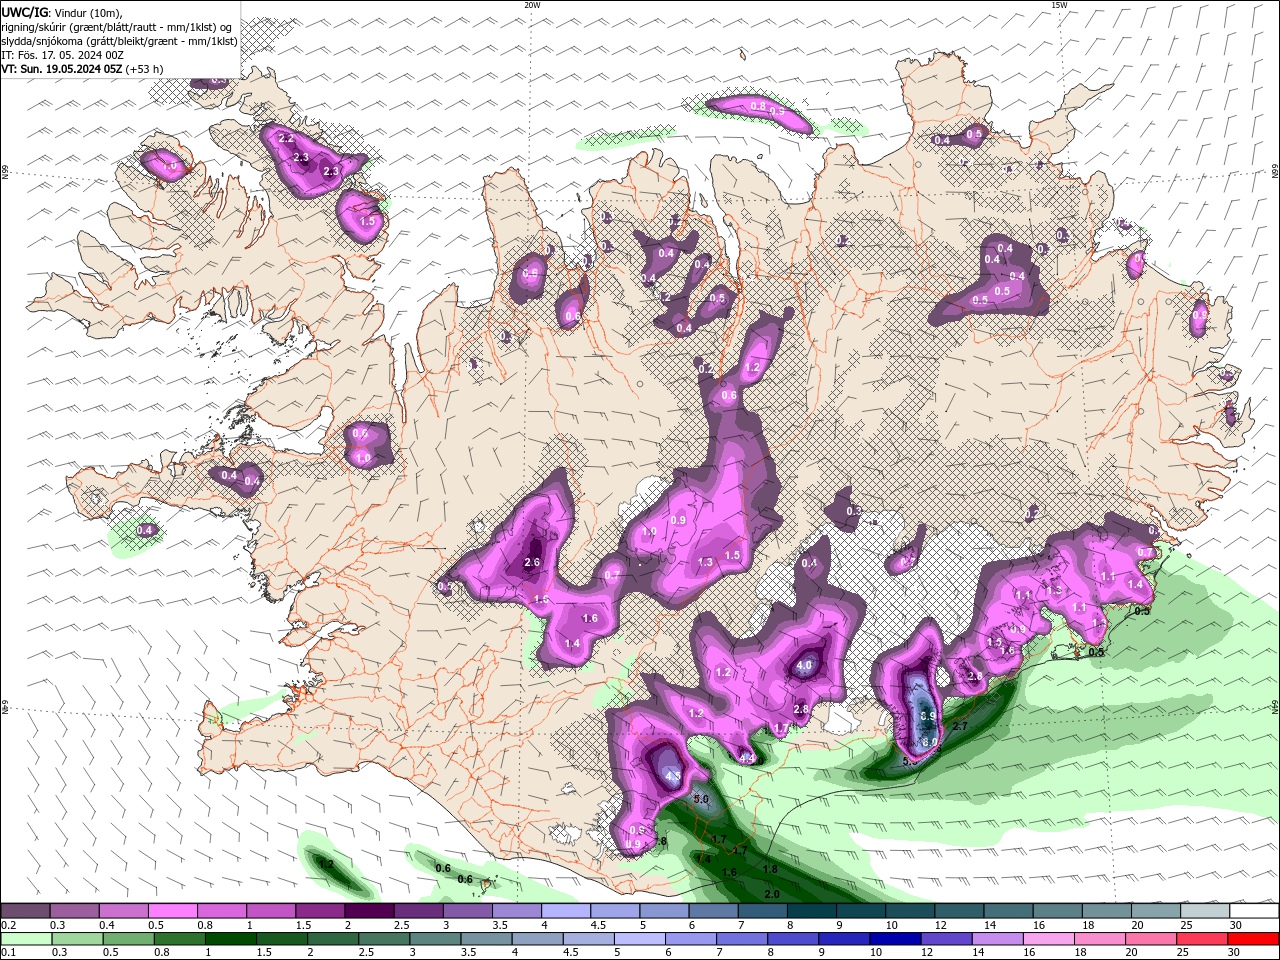Click the 4.0 snowfall value on the map
The width and height of the screenshot is (1280, 960).
(804, 665)
